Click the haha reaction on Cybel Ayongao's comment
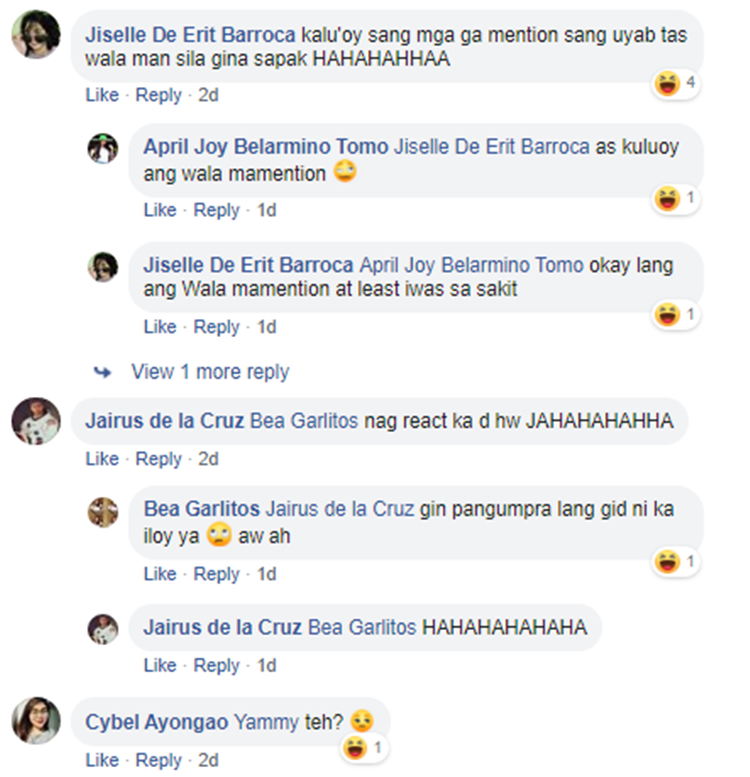This screenshot has height=777, width=750. pos(364,748)
